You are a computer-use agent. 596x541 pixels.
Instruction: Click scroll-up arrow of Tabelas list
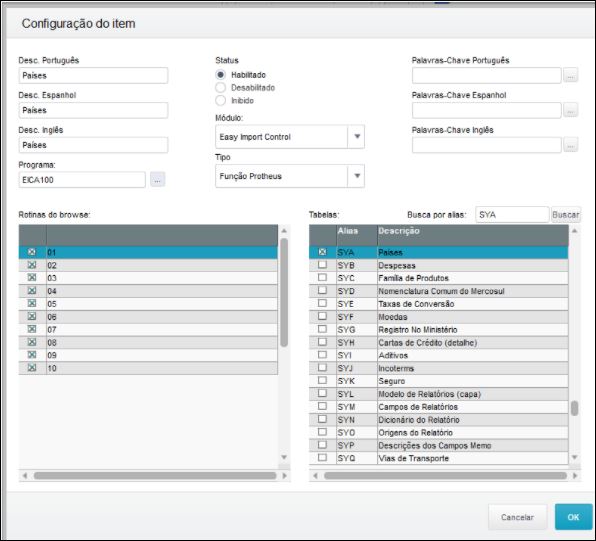tap(574, 230)
